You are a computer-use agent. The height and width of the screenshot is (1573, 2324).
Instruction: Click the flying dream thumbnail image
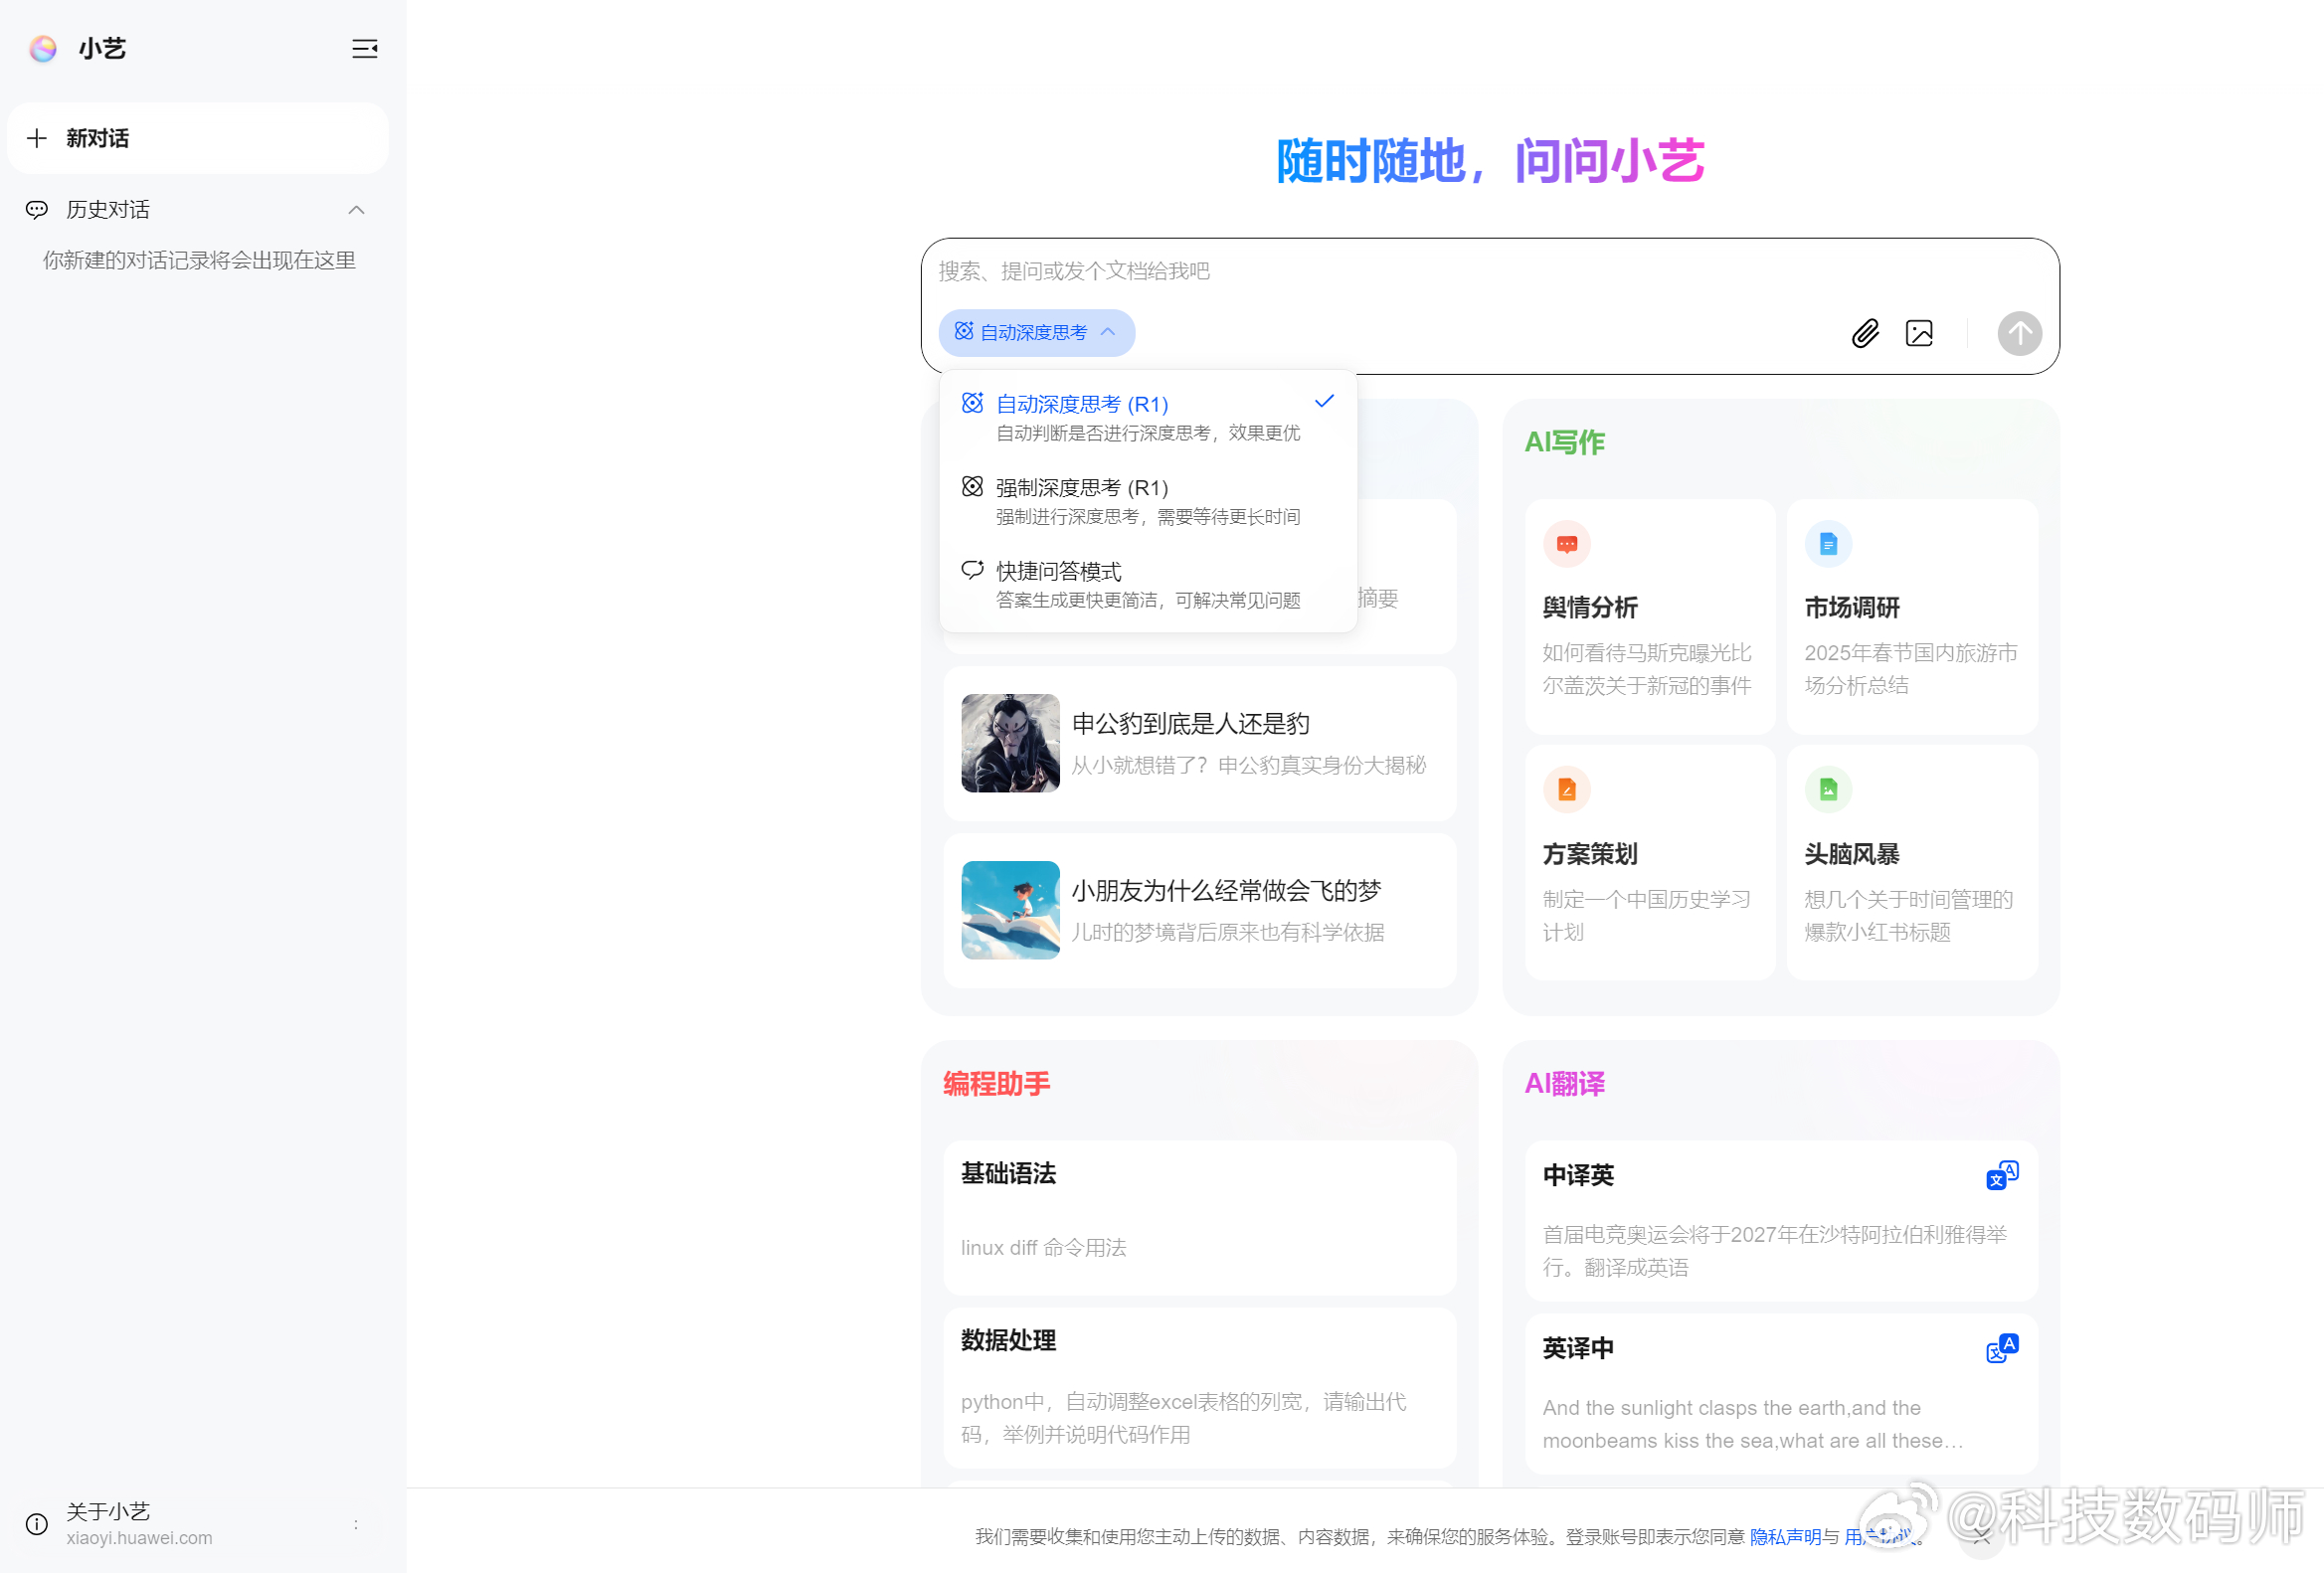tap(1010, 910)
